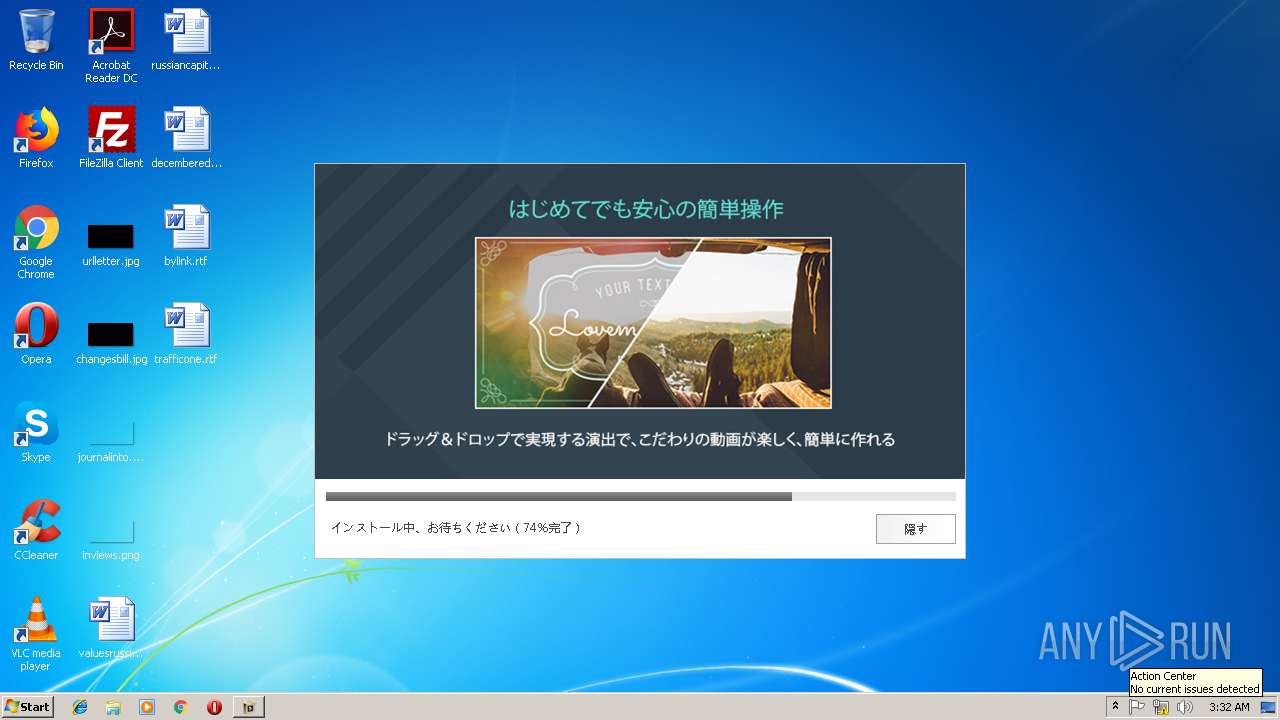Select inviews.png file icon
This screenshot has width=1280, height=720.
click(x=111, y=538)
